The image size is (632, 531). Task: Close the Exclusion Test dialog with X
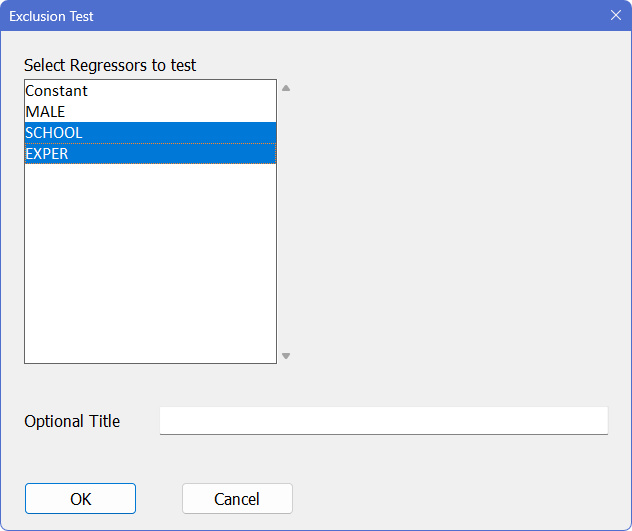(615, 15)
